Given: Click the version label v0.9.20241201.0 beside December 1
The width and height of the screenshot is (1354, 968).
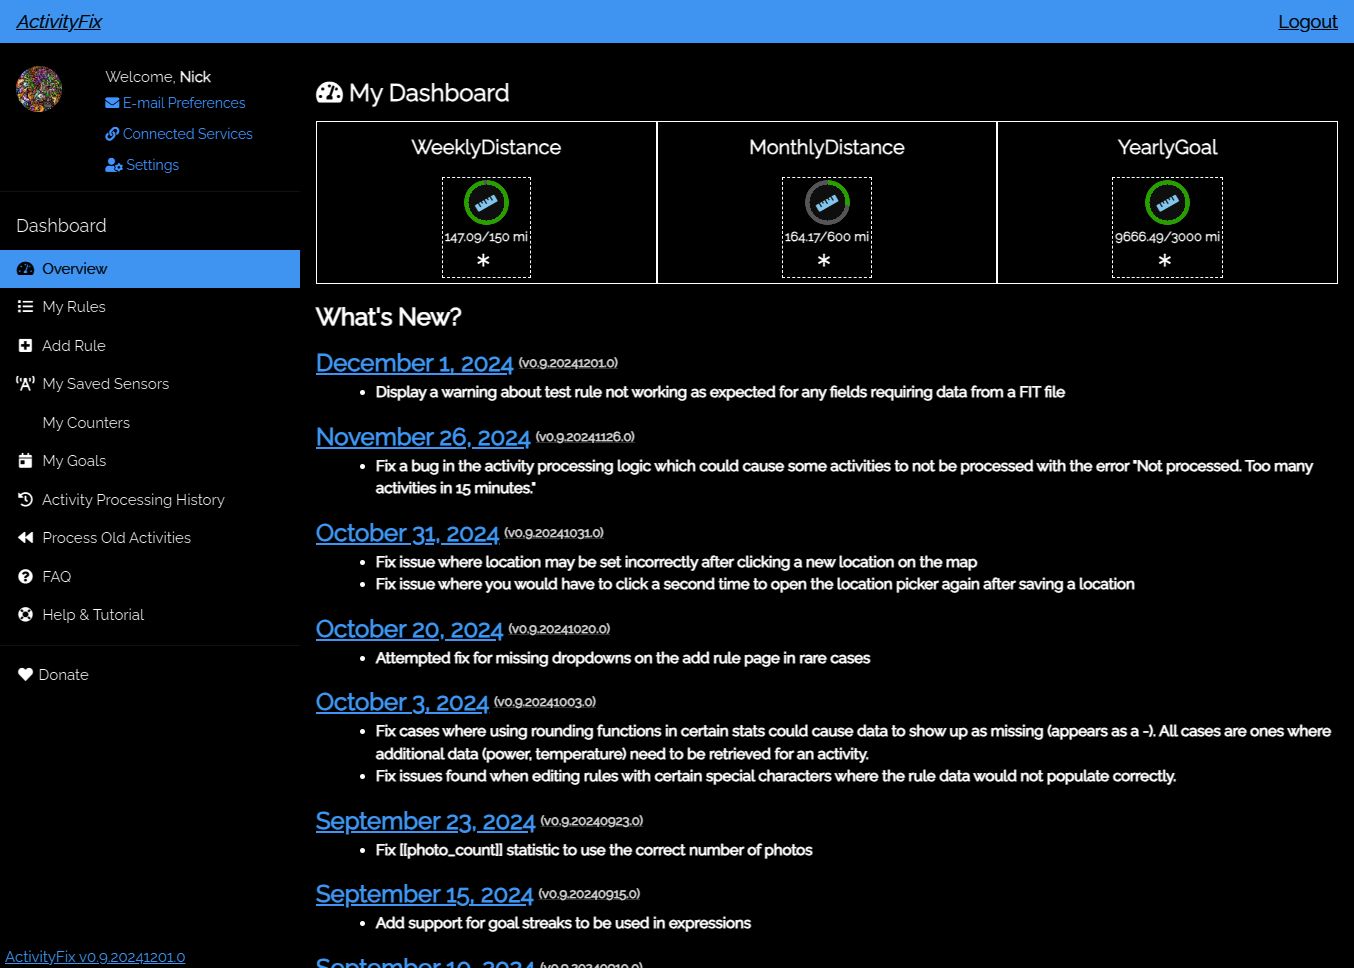Looking at the screenshot, I should [568, 363].
